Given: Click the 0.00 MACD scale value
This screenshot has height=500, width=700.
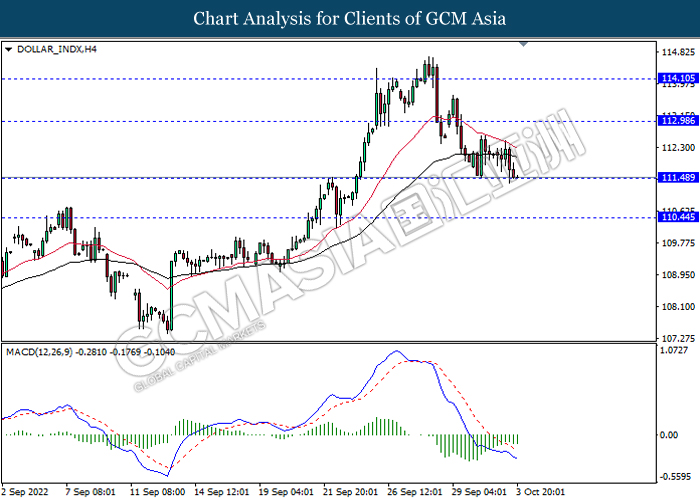Looking at the screenshot, I should [x=669, y=435].
